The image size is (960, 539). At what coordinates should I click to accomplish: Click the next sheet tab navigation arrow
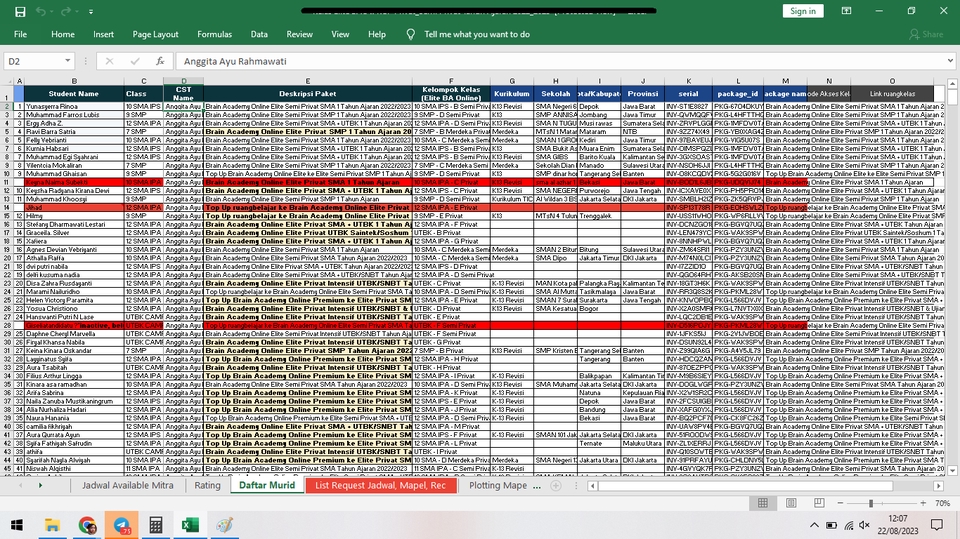tap(40, 485)
